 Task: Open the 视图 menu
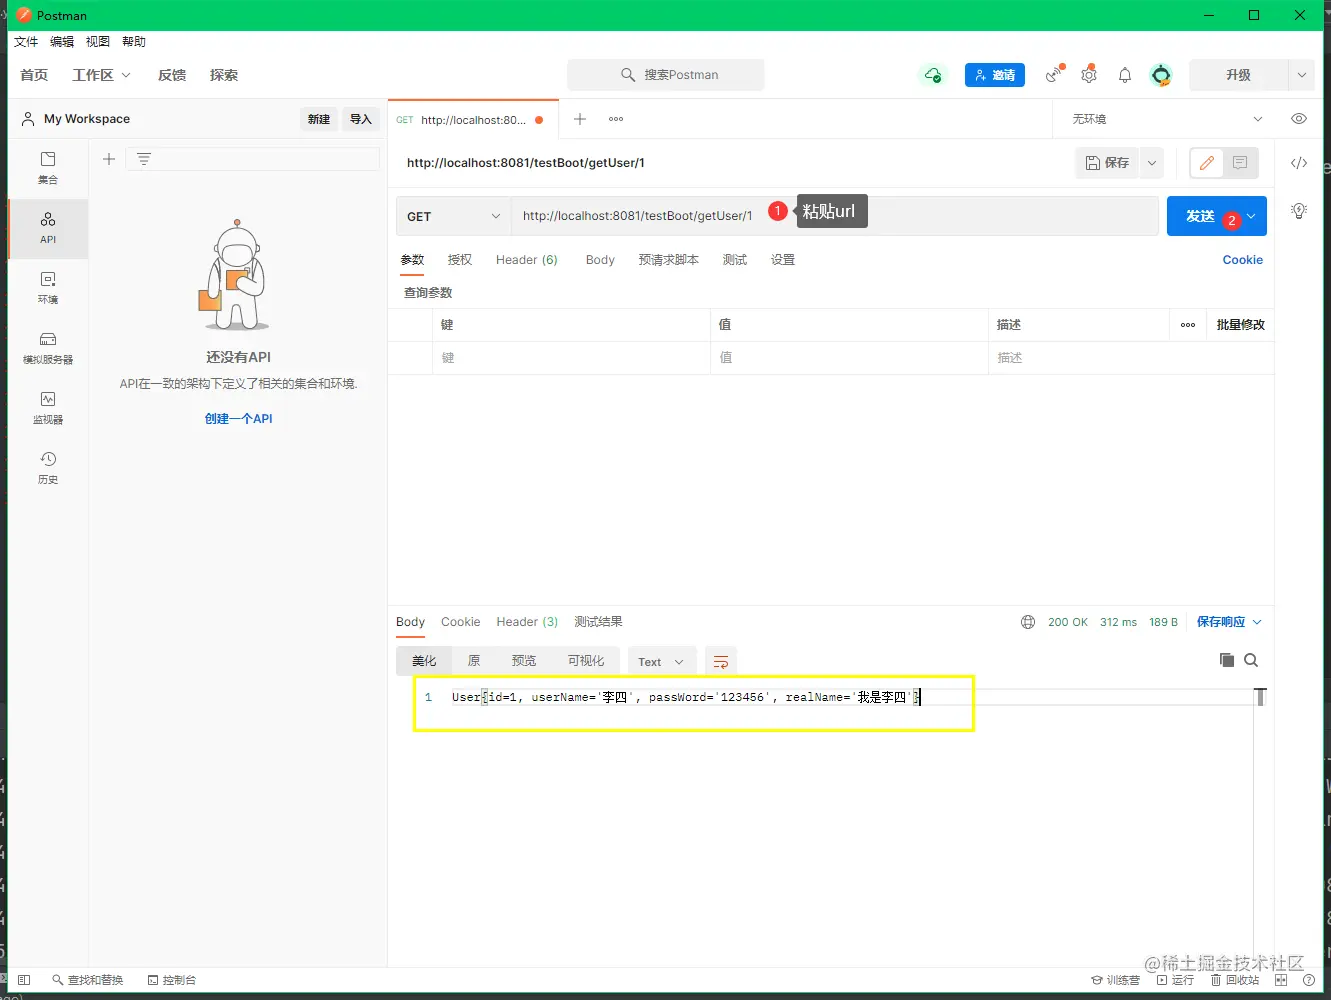(x=98, y=42)
